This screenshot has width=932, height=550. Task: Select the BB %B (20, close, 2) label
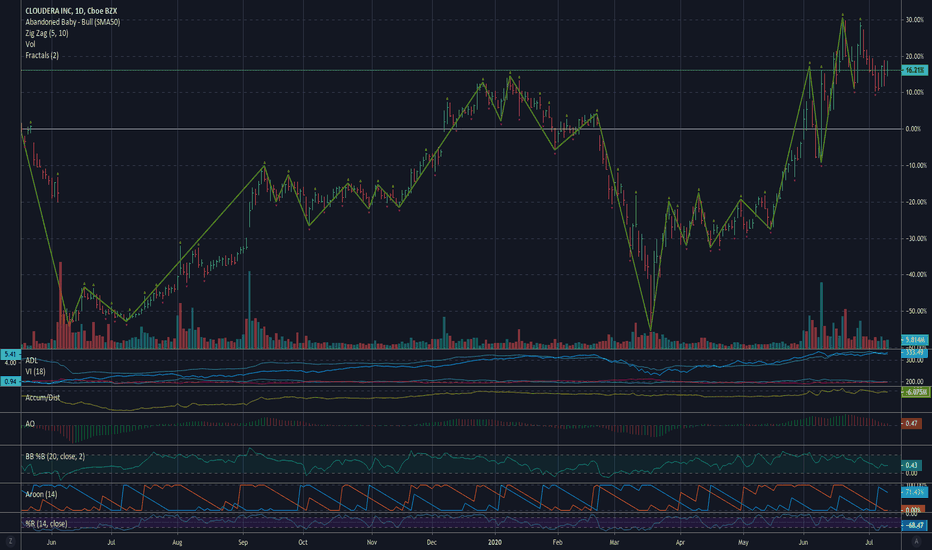click(x=55, y=457)
